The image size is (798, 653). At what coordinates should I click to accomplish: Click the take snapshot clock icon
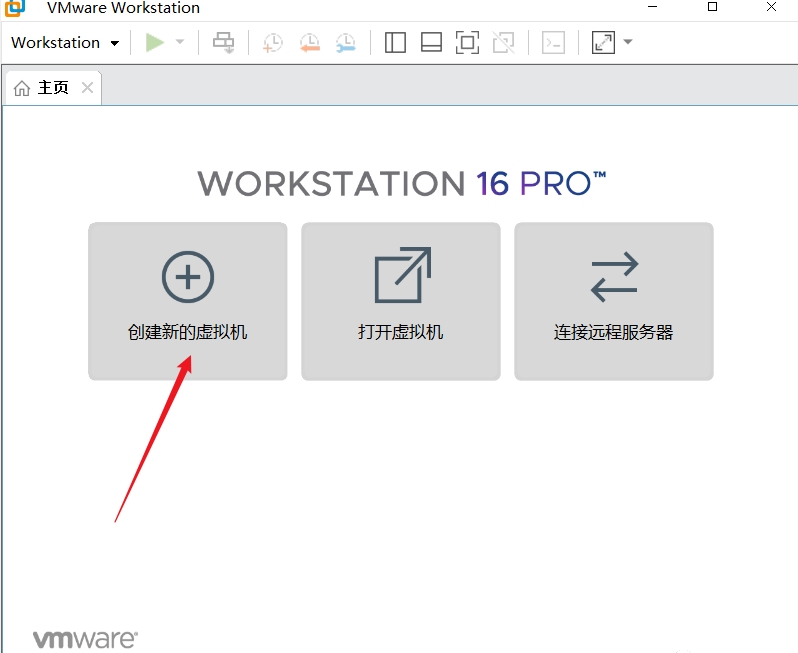273,42
